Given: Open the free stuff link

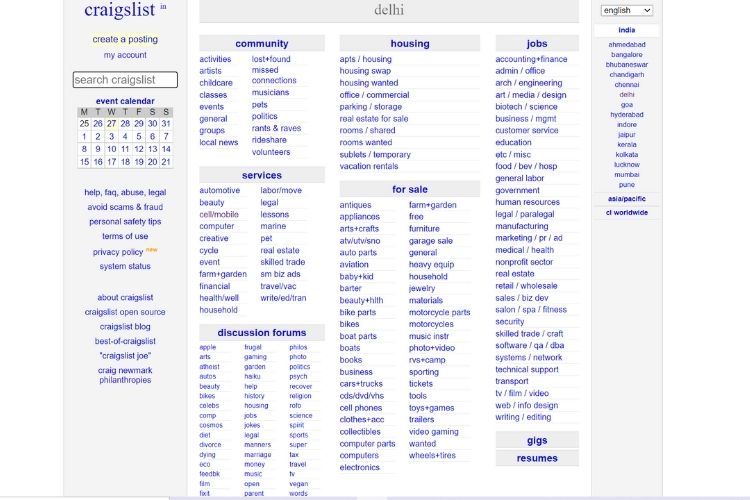Looking at the screenshot, I should (416, 217).
